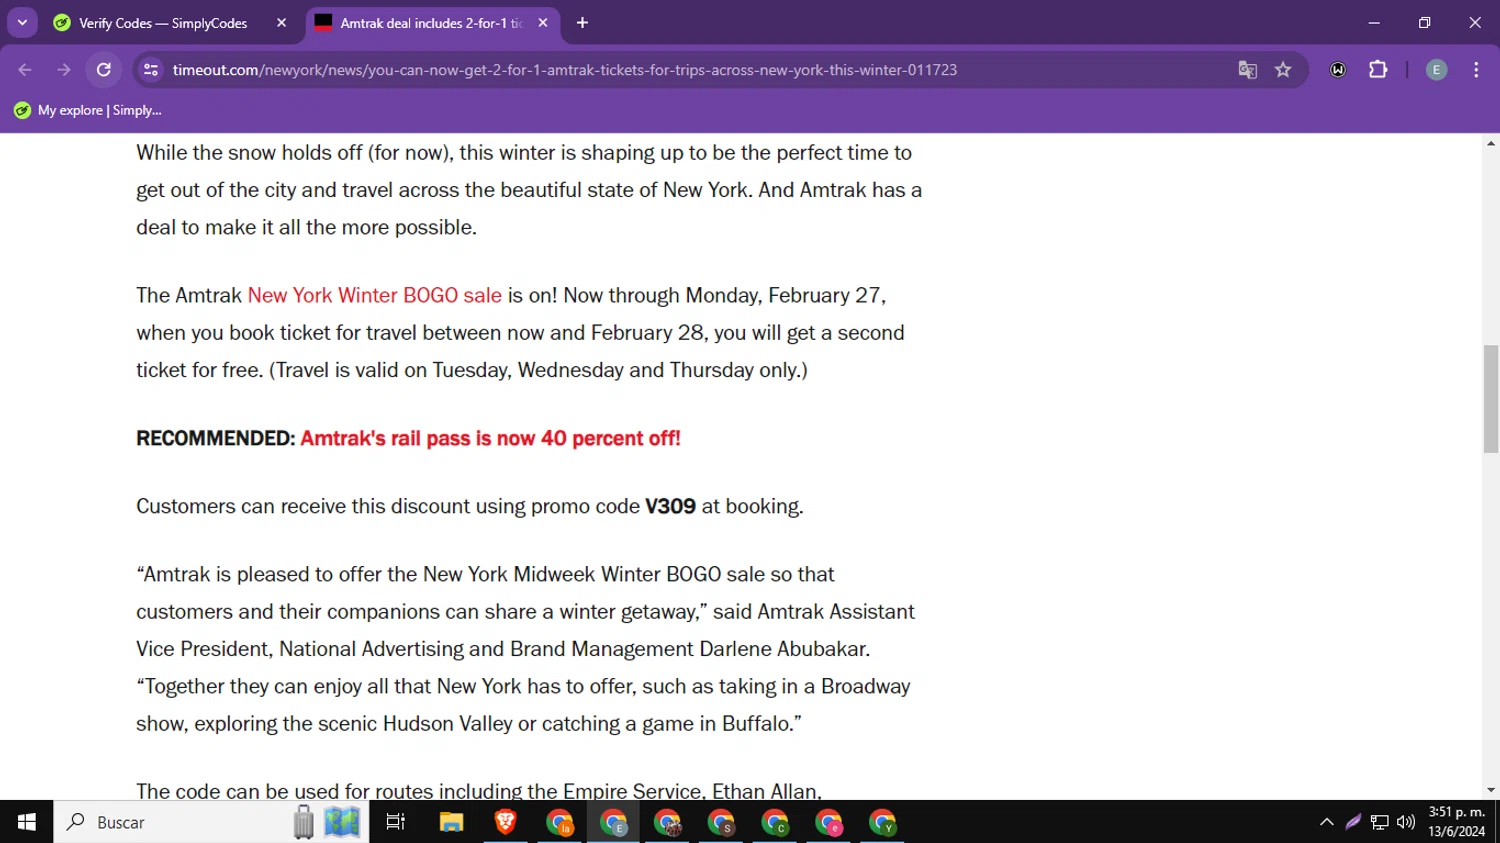Open Amtrak's rail pass 40 percent off link
The image size is (1500, 843).
490,438
